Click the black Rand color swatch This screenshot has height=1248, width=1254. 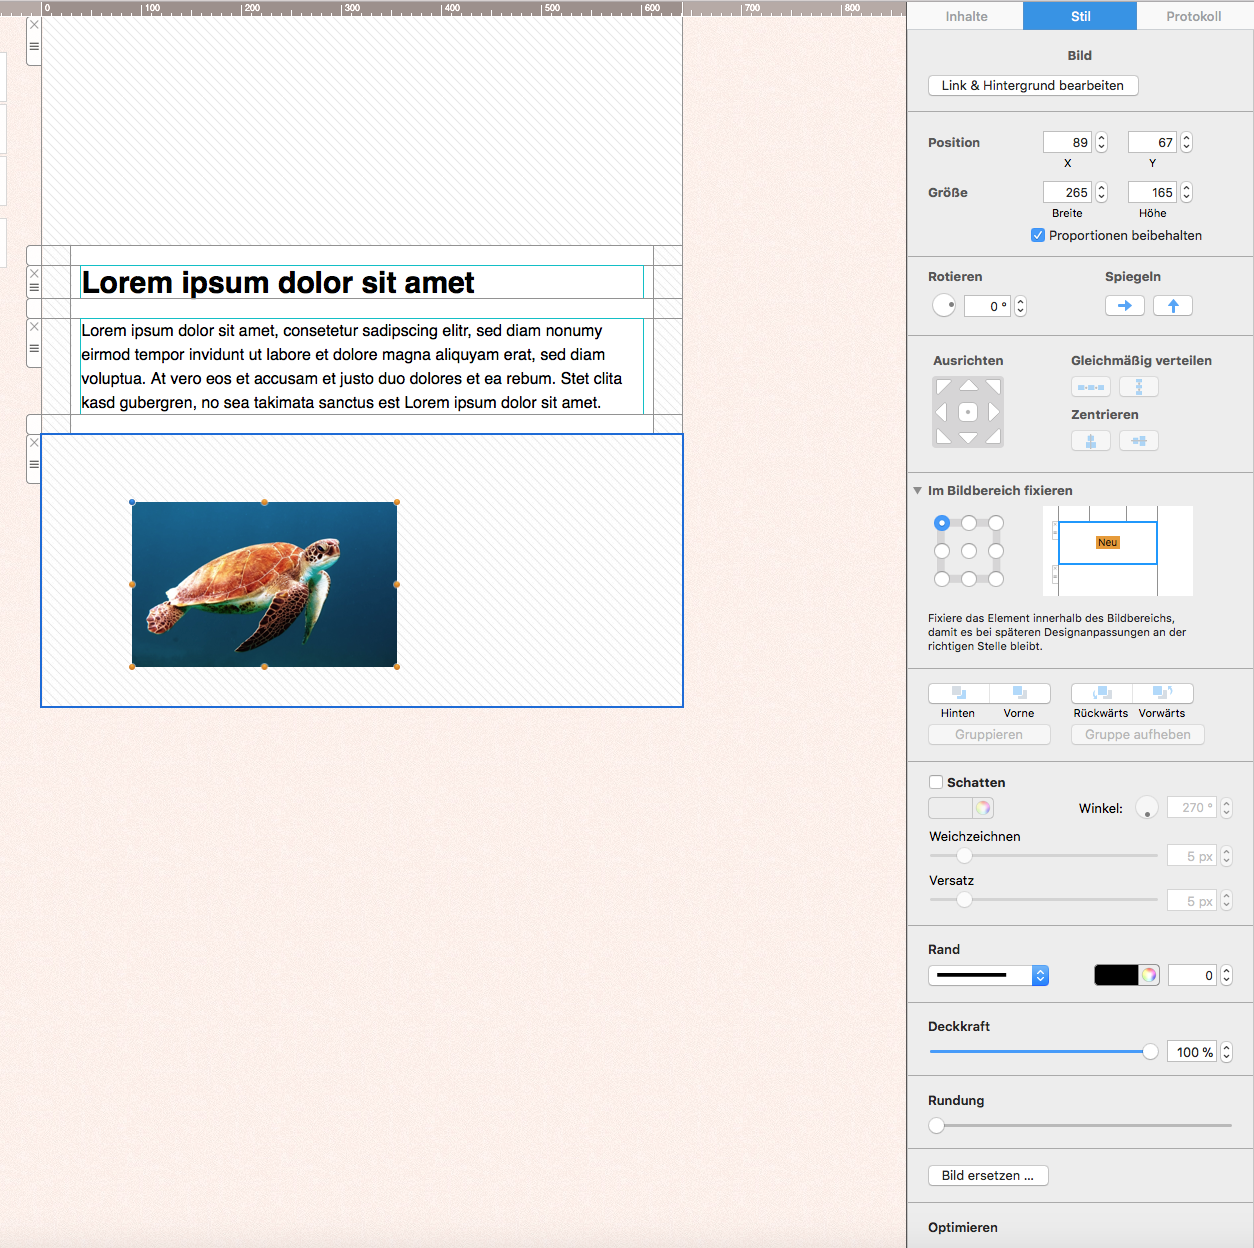[x=1116, y=975]
